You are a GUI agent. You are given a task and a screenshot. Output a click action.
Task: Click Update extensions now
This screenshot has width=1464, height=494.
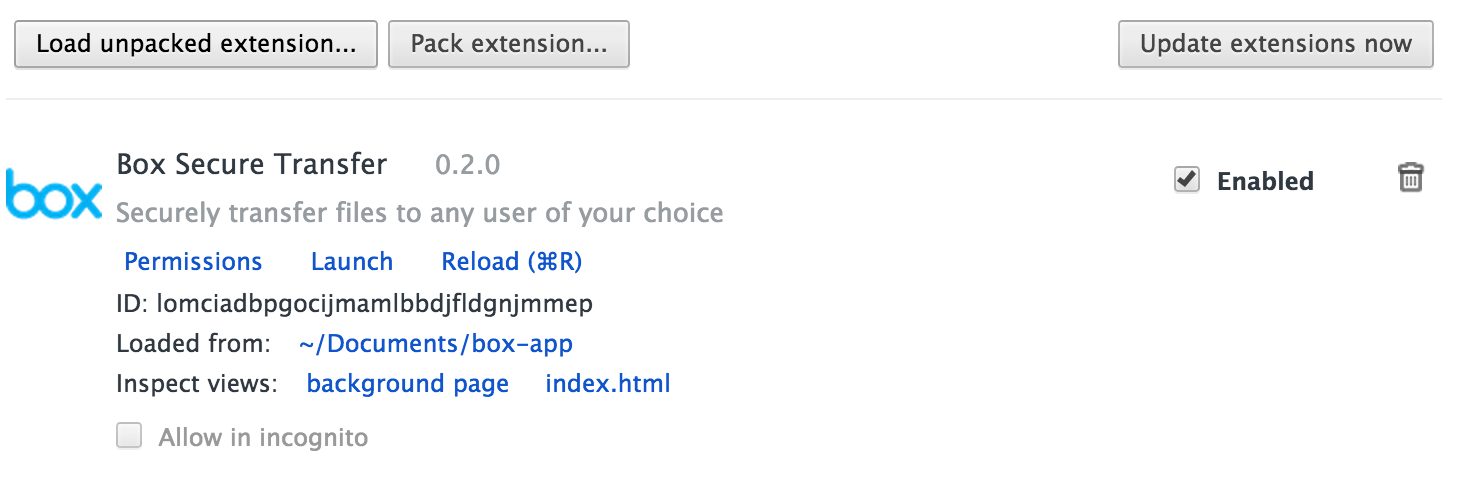(1275, 45)
